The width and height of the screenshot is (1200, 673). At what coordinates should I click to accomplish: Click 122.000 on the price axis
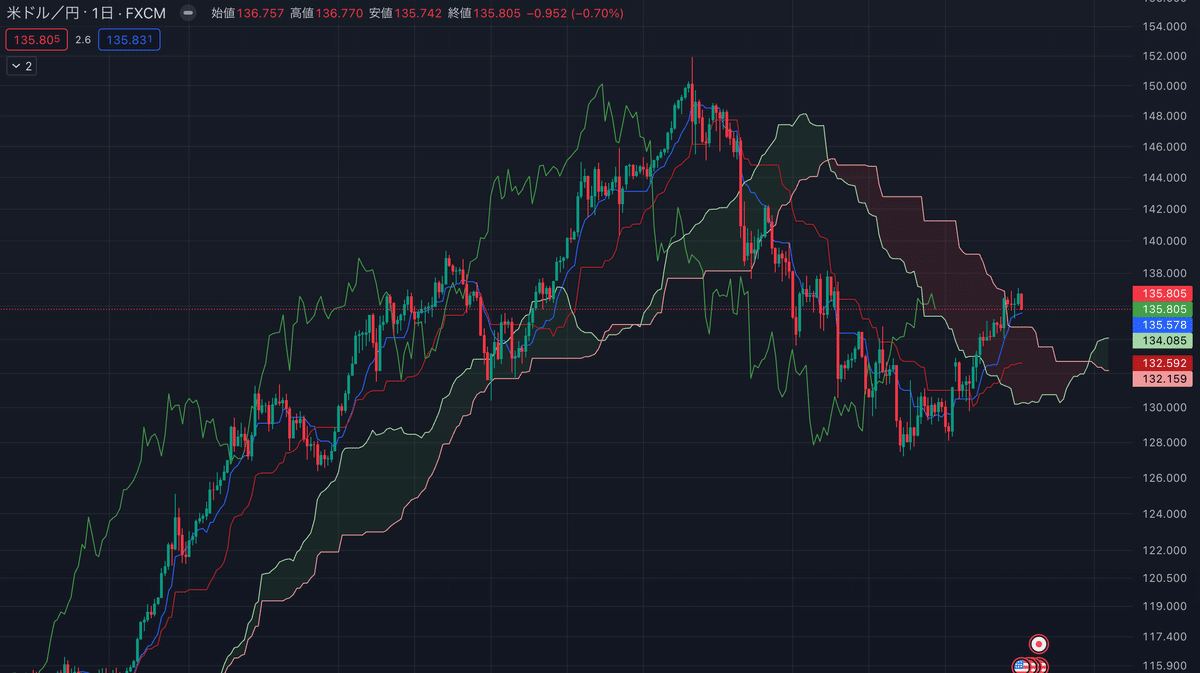click(x=1166, y=551)
